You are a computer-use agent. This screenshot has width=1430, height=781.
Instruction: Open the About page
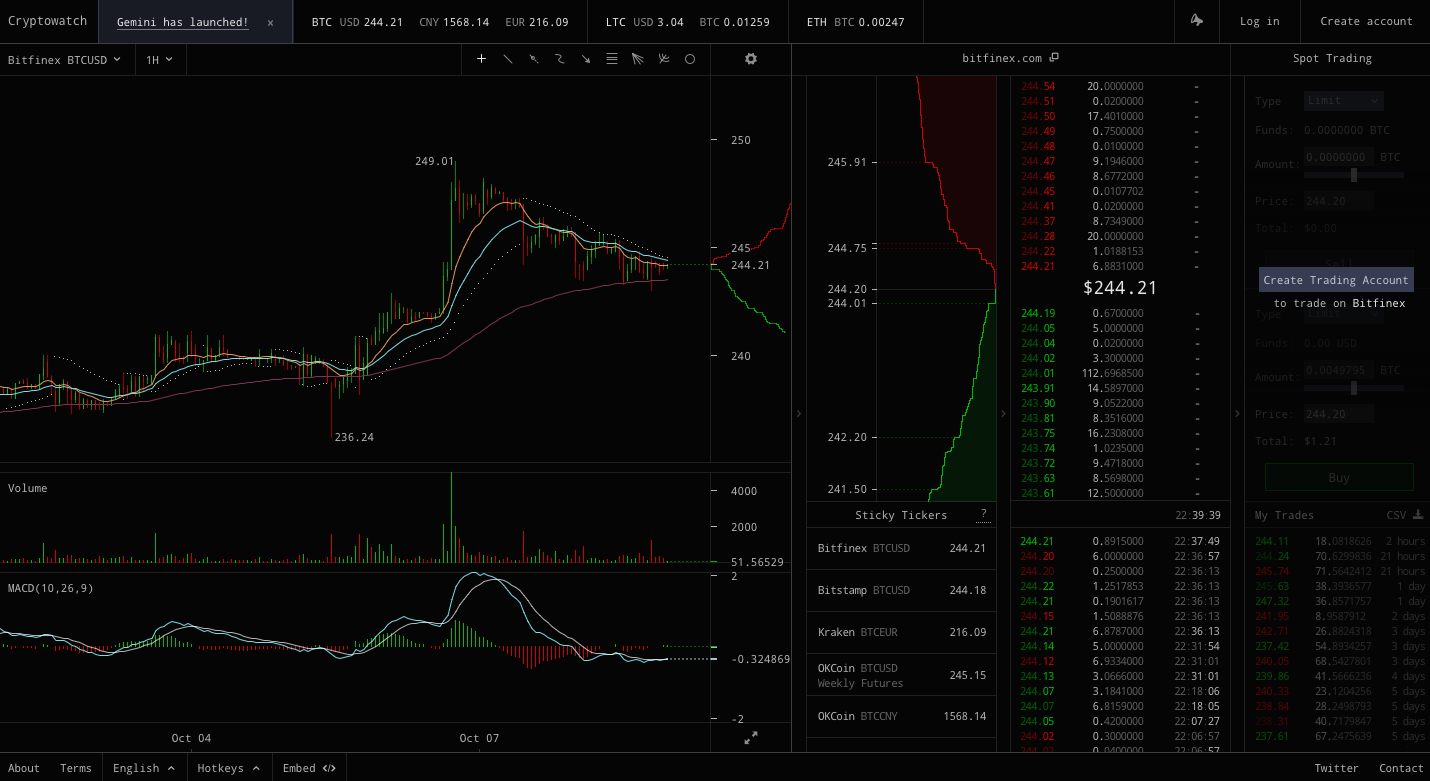click(24, 768)
